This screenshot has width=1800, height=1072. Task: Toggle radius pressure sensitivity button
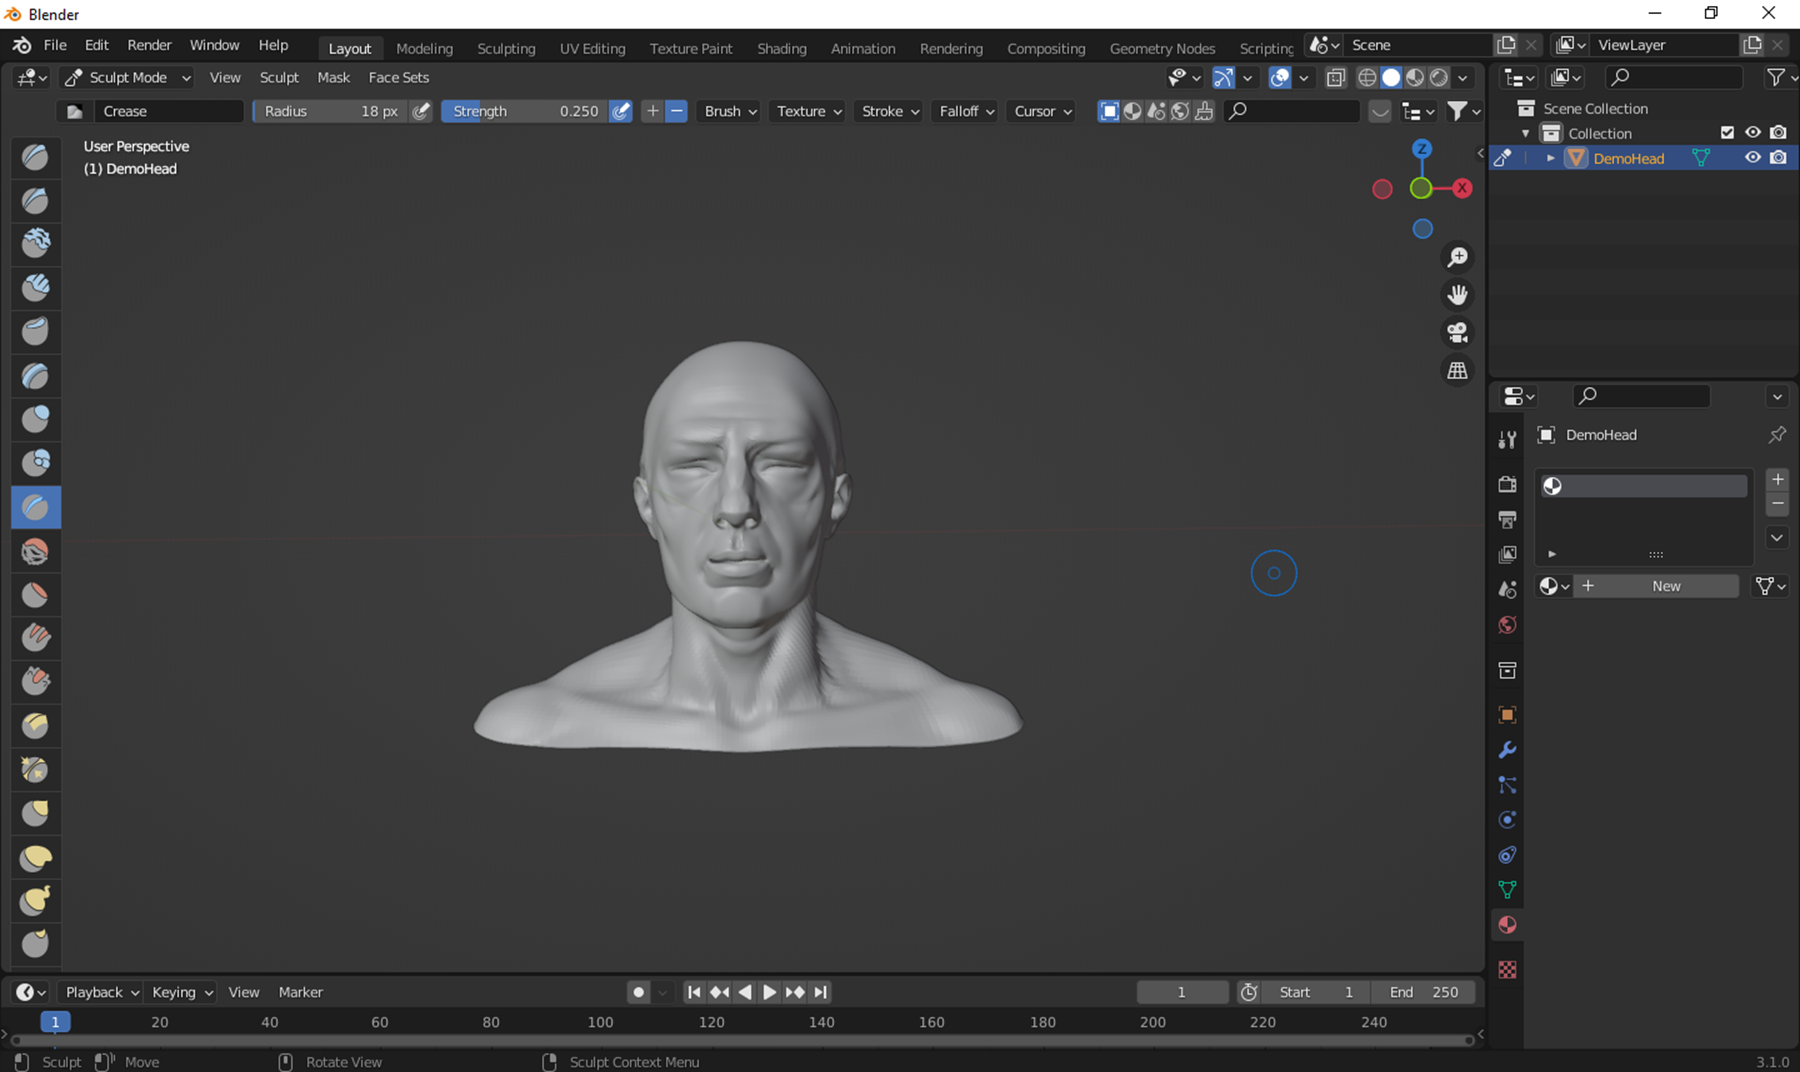(421, 111)
